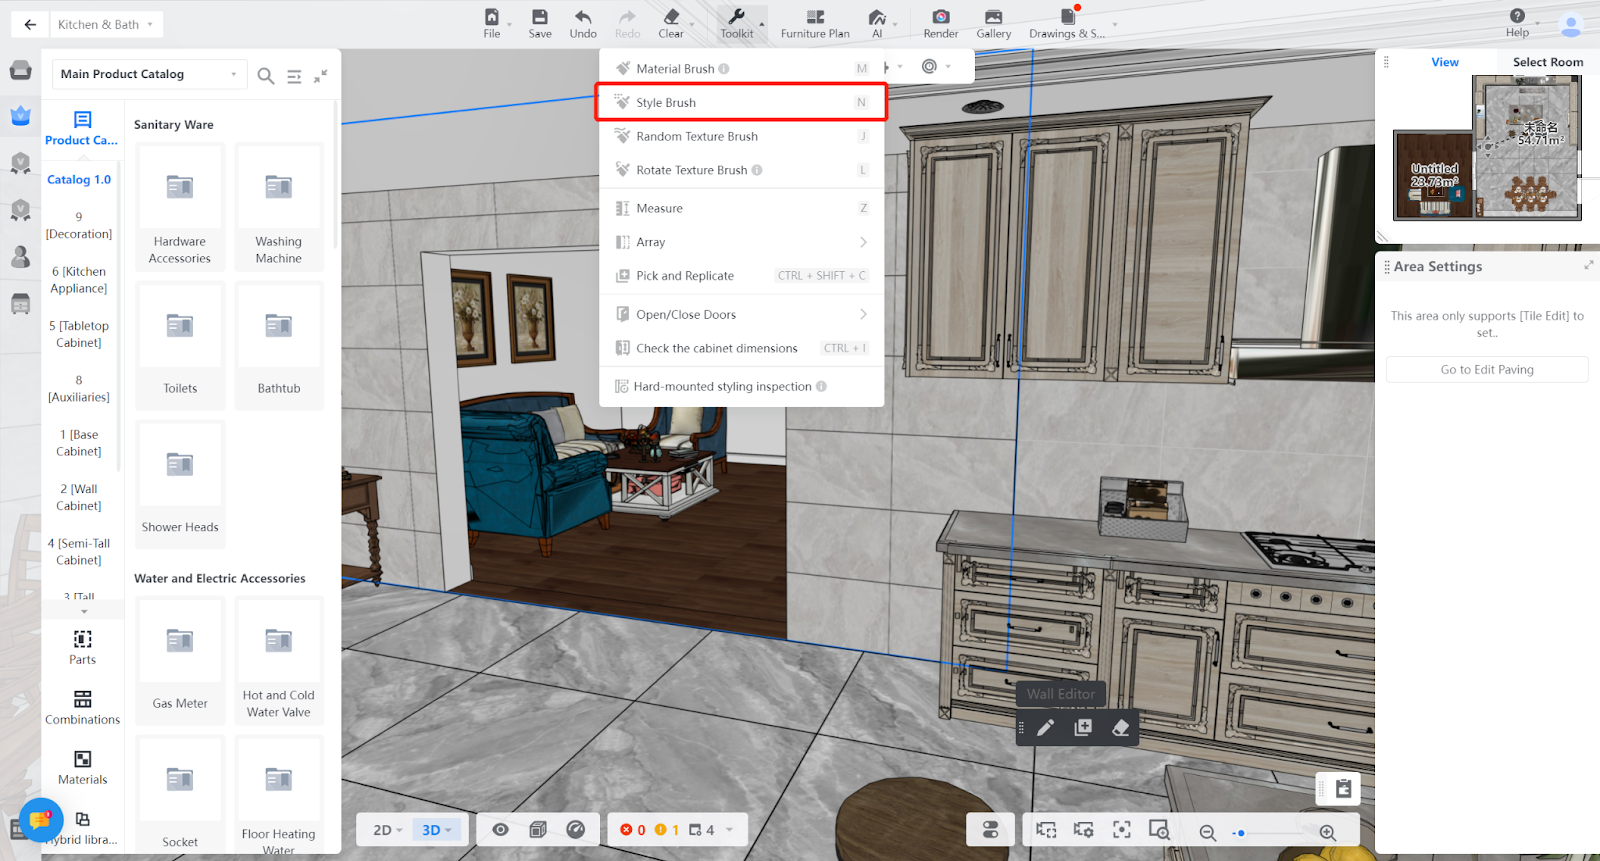Open the Main Product Catalog dropdown
Viewport: 1600px width, 861px height.
tap(148, 74)
